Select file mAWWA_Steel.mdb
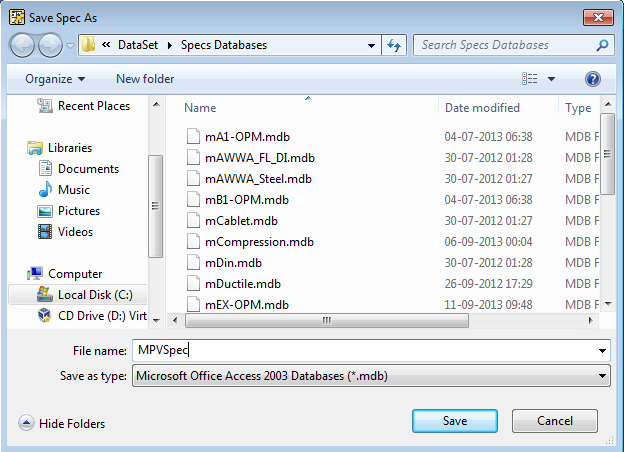The width and height of the screenshot is (624, 452). [258, 179]
